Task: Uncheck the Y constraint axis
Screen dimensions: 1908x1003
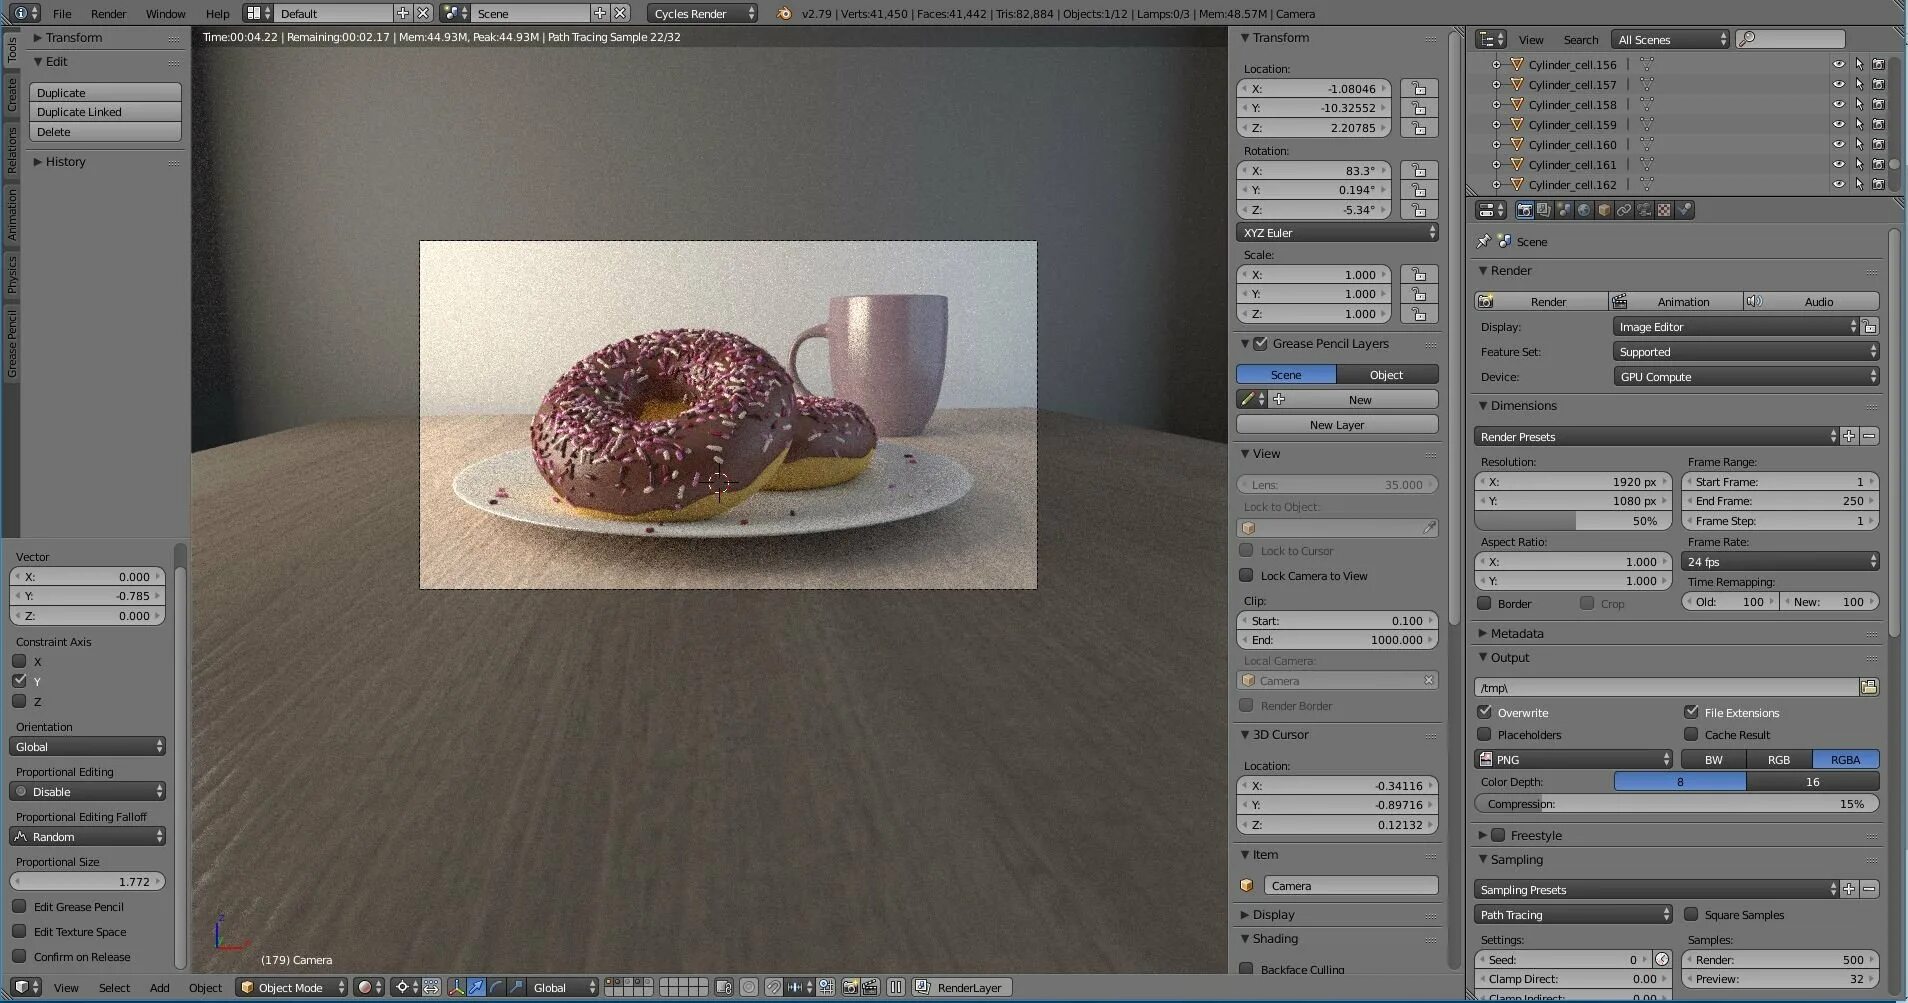Action: click(19, 681)
